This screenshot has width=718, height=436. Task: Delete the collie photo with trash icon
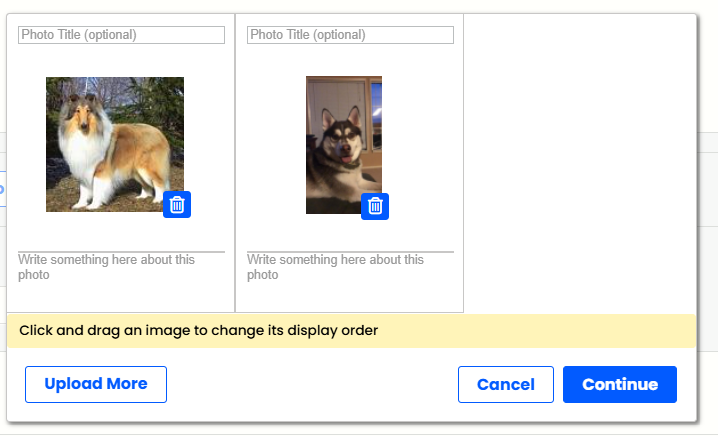177,205
